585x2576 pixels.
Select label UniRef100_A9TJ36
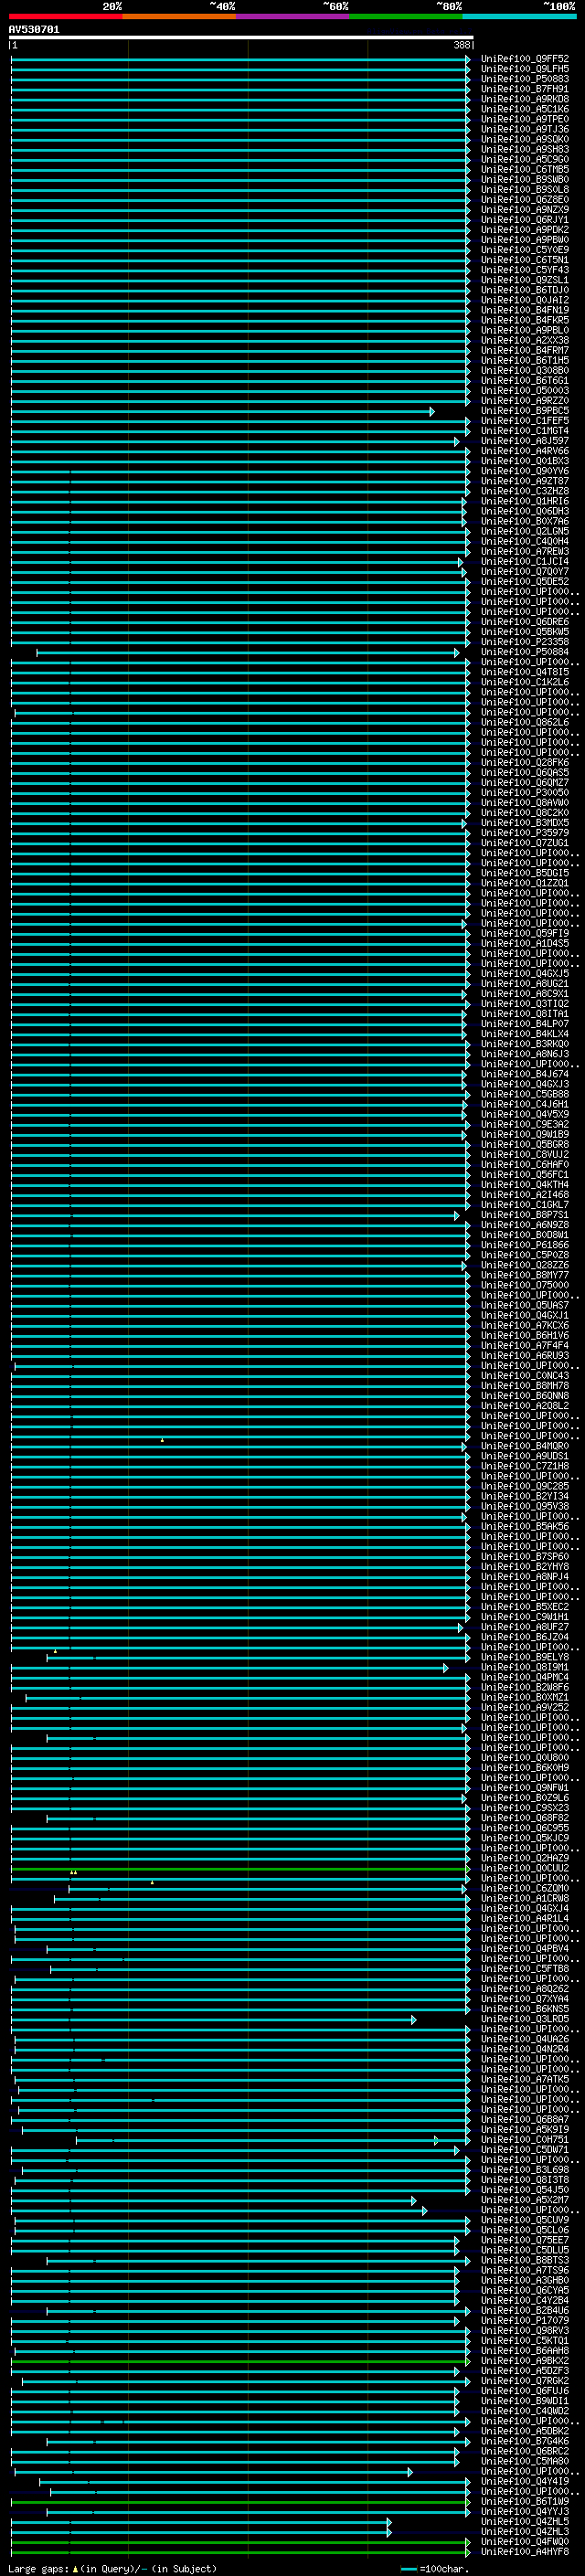tap(525, 129)
